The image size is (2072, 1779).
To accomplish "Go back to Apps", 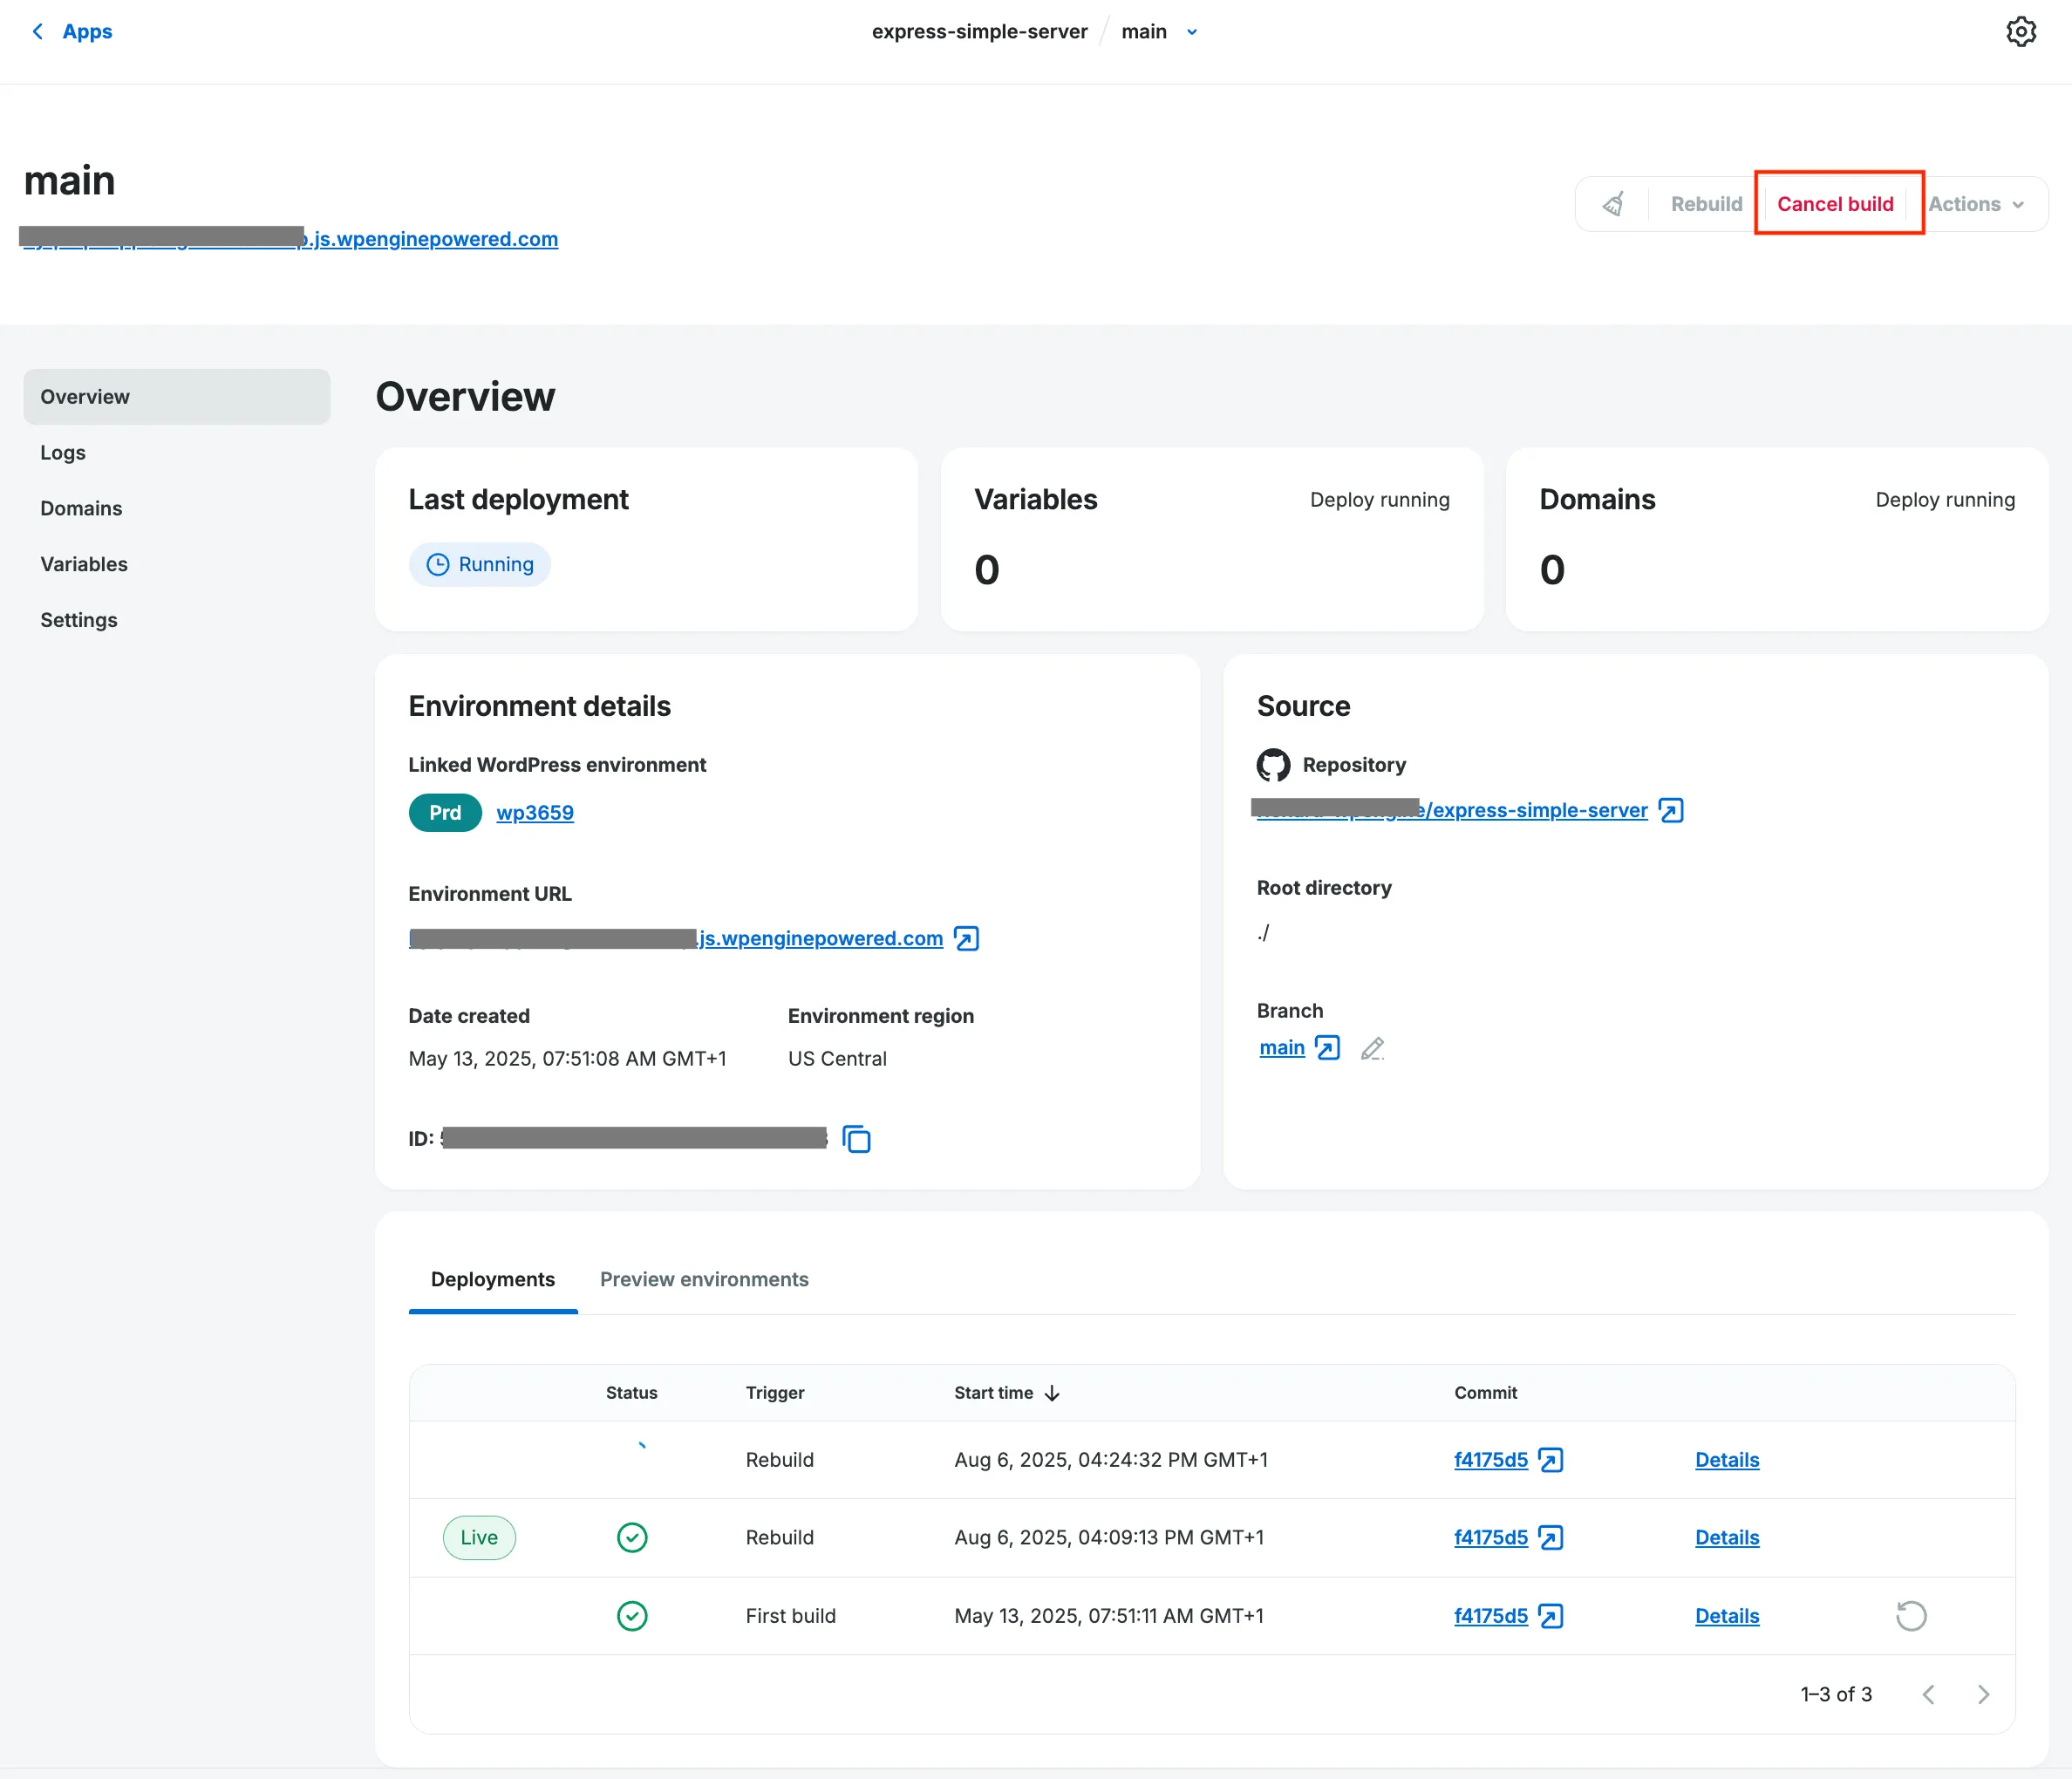I will click(x=72, y=32).
